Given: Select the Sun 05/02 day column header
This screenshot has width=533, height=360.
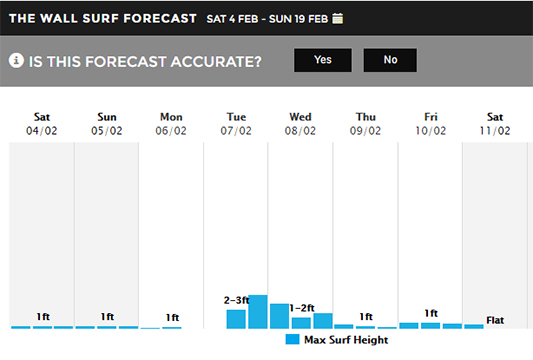Looking at the screenshot, I should click(107, 124).
